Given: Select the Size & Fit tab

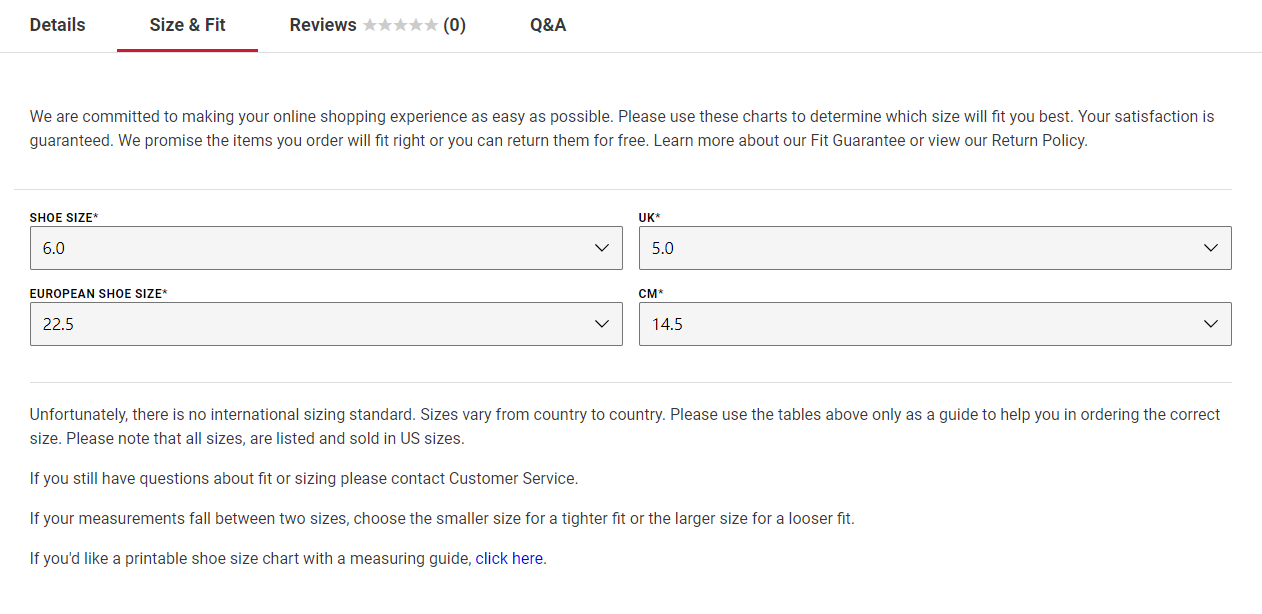Looking at the screenshot, I should coord(187,25).
